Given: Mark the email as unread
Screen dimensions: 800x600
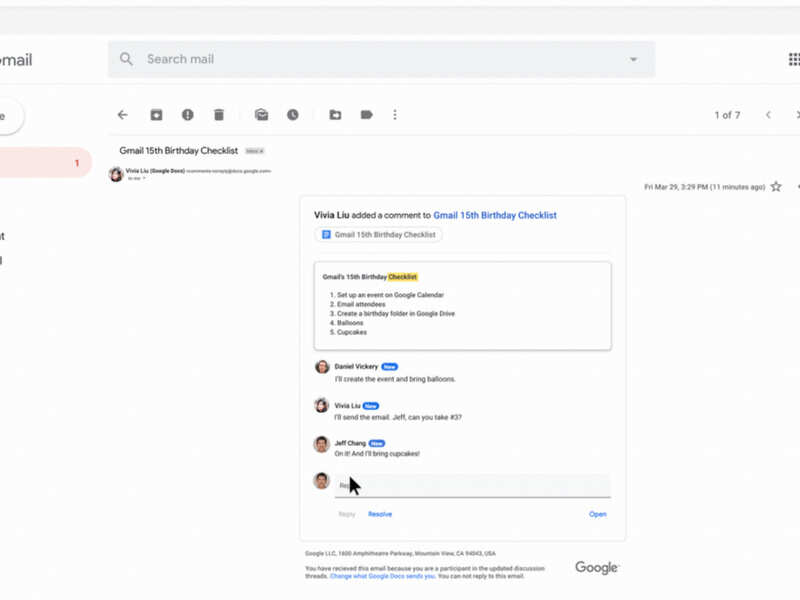Looking at the screenshot, I should point(261,115).
